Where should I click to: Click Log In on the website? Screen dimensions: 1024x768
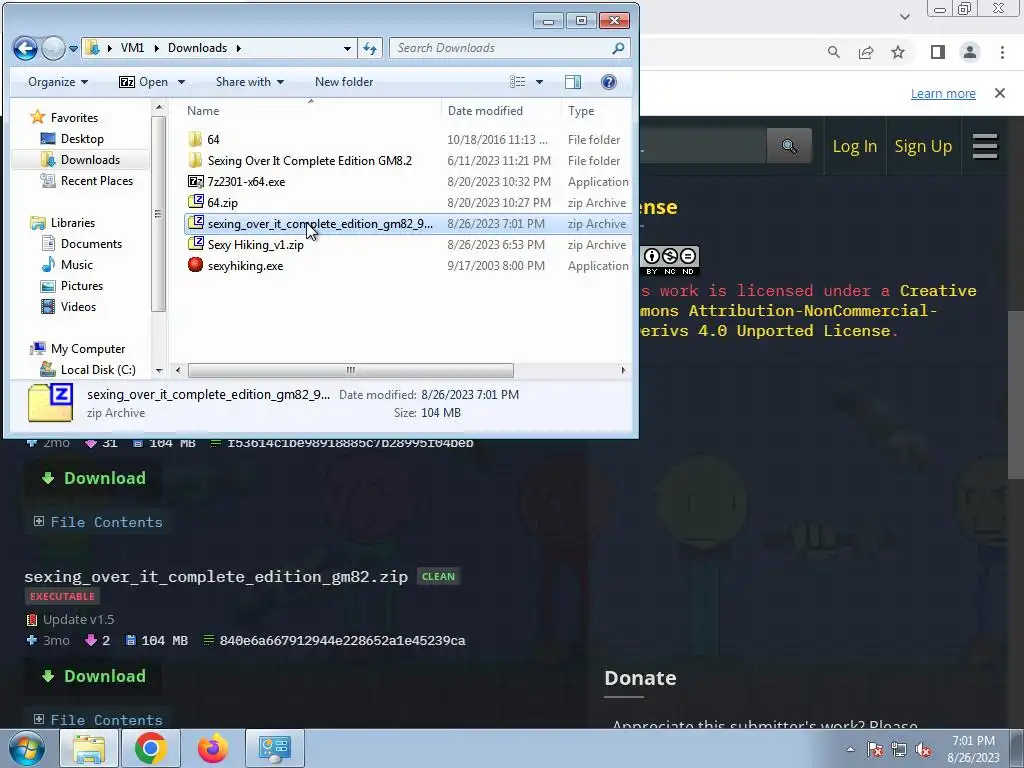click(x=854, y=146)
